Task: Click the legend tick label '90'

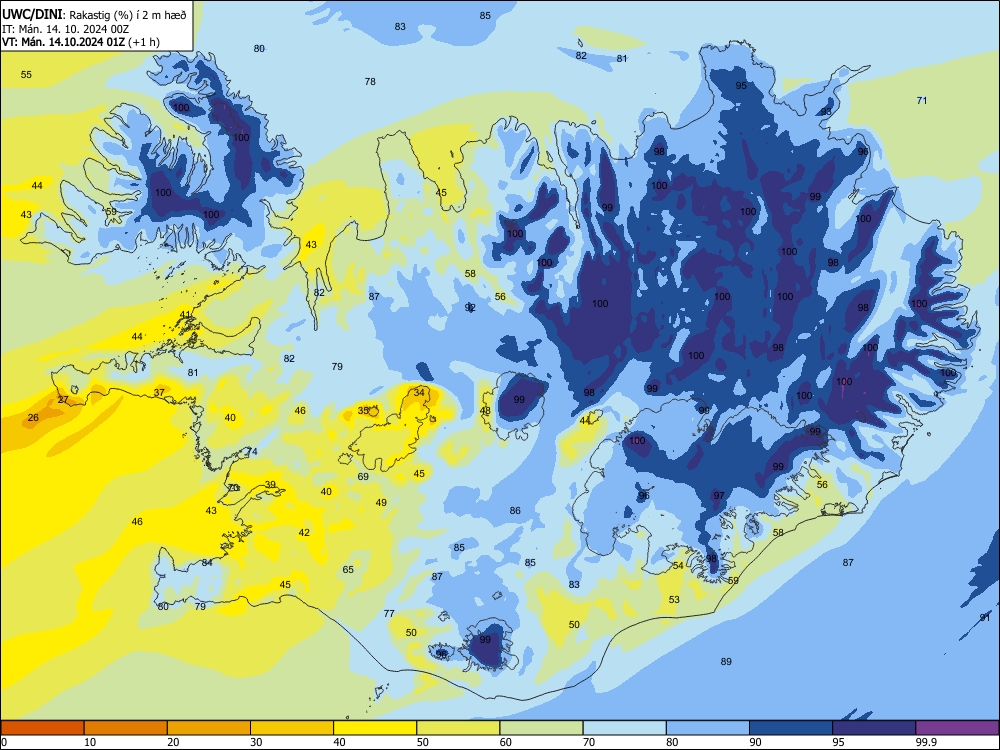Action: pos(755,742)
